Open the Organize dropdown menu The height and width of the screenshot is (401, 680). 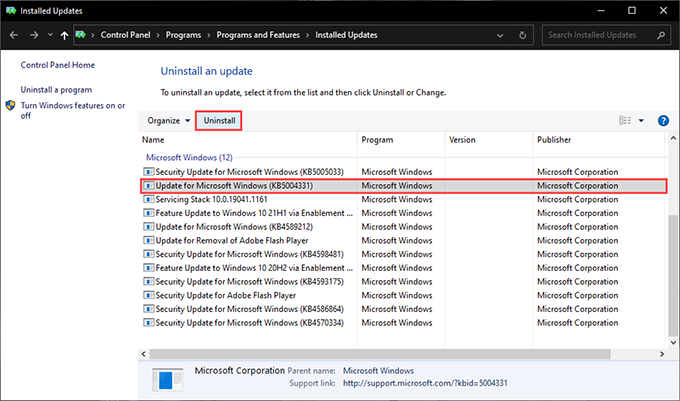click(x=169, y=120)
